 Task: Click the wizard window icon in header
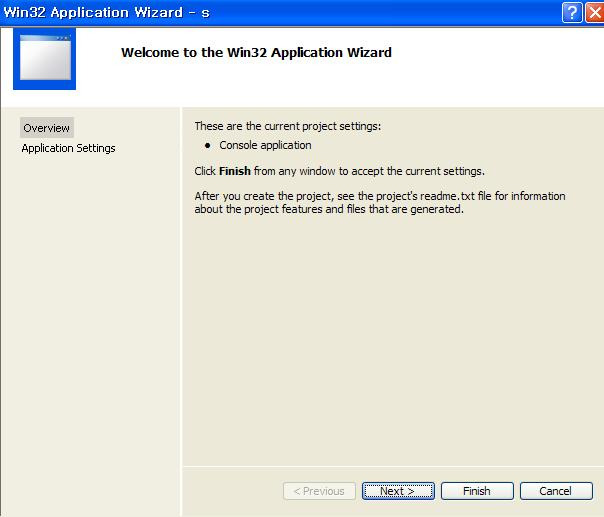pyautogui.click(x=45, y=59)
